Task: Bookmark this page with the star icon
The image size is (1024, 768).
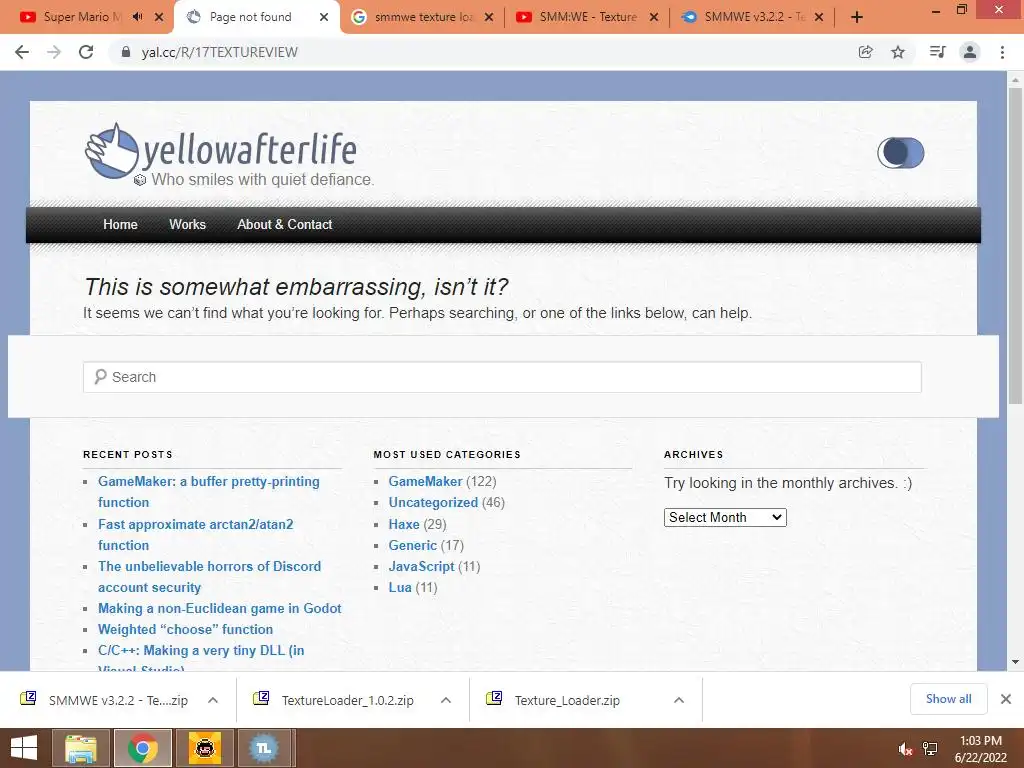Action: tap(898, 52)
